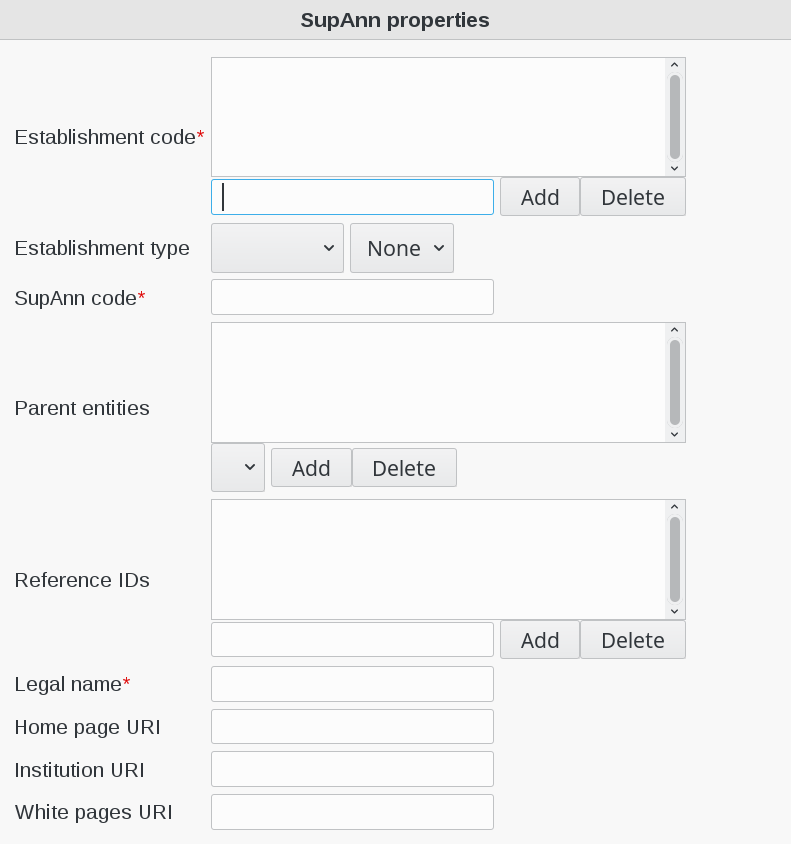
Task: Click the Parent entities scrollbar thumb
Action: click(x=675, y=382)
